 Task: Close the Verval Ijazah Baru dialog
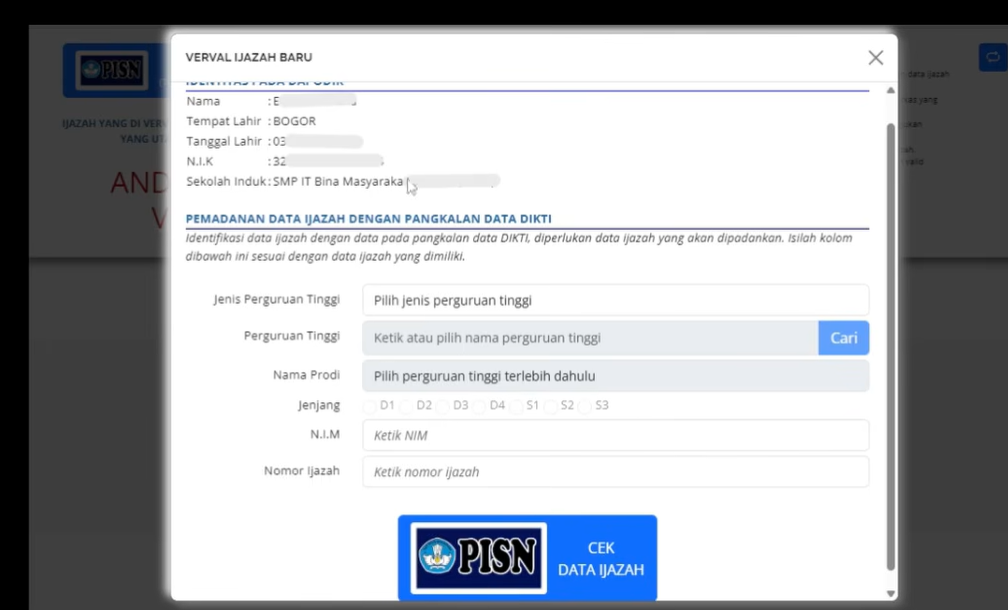pos(875,58)
